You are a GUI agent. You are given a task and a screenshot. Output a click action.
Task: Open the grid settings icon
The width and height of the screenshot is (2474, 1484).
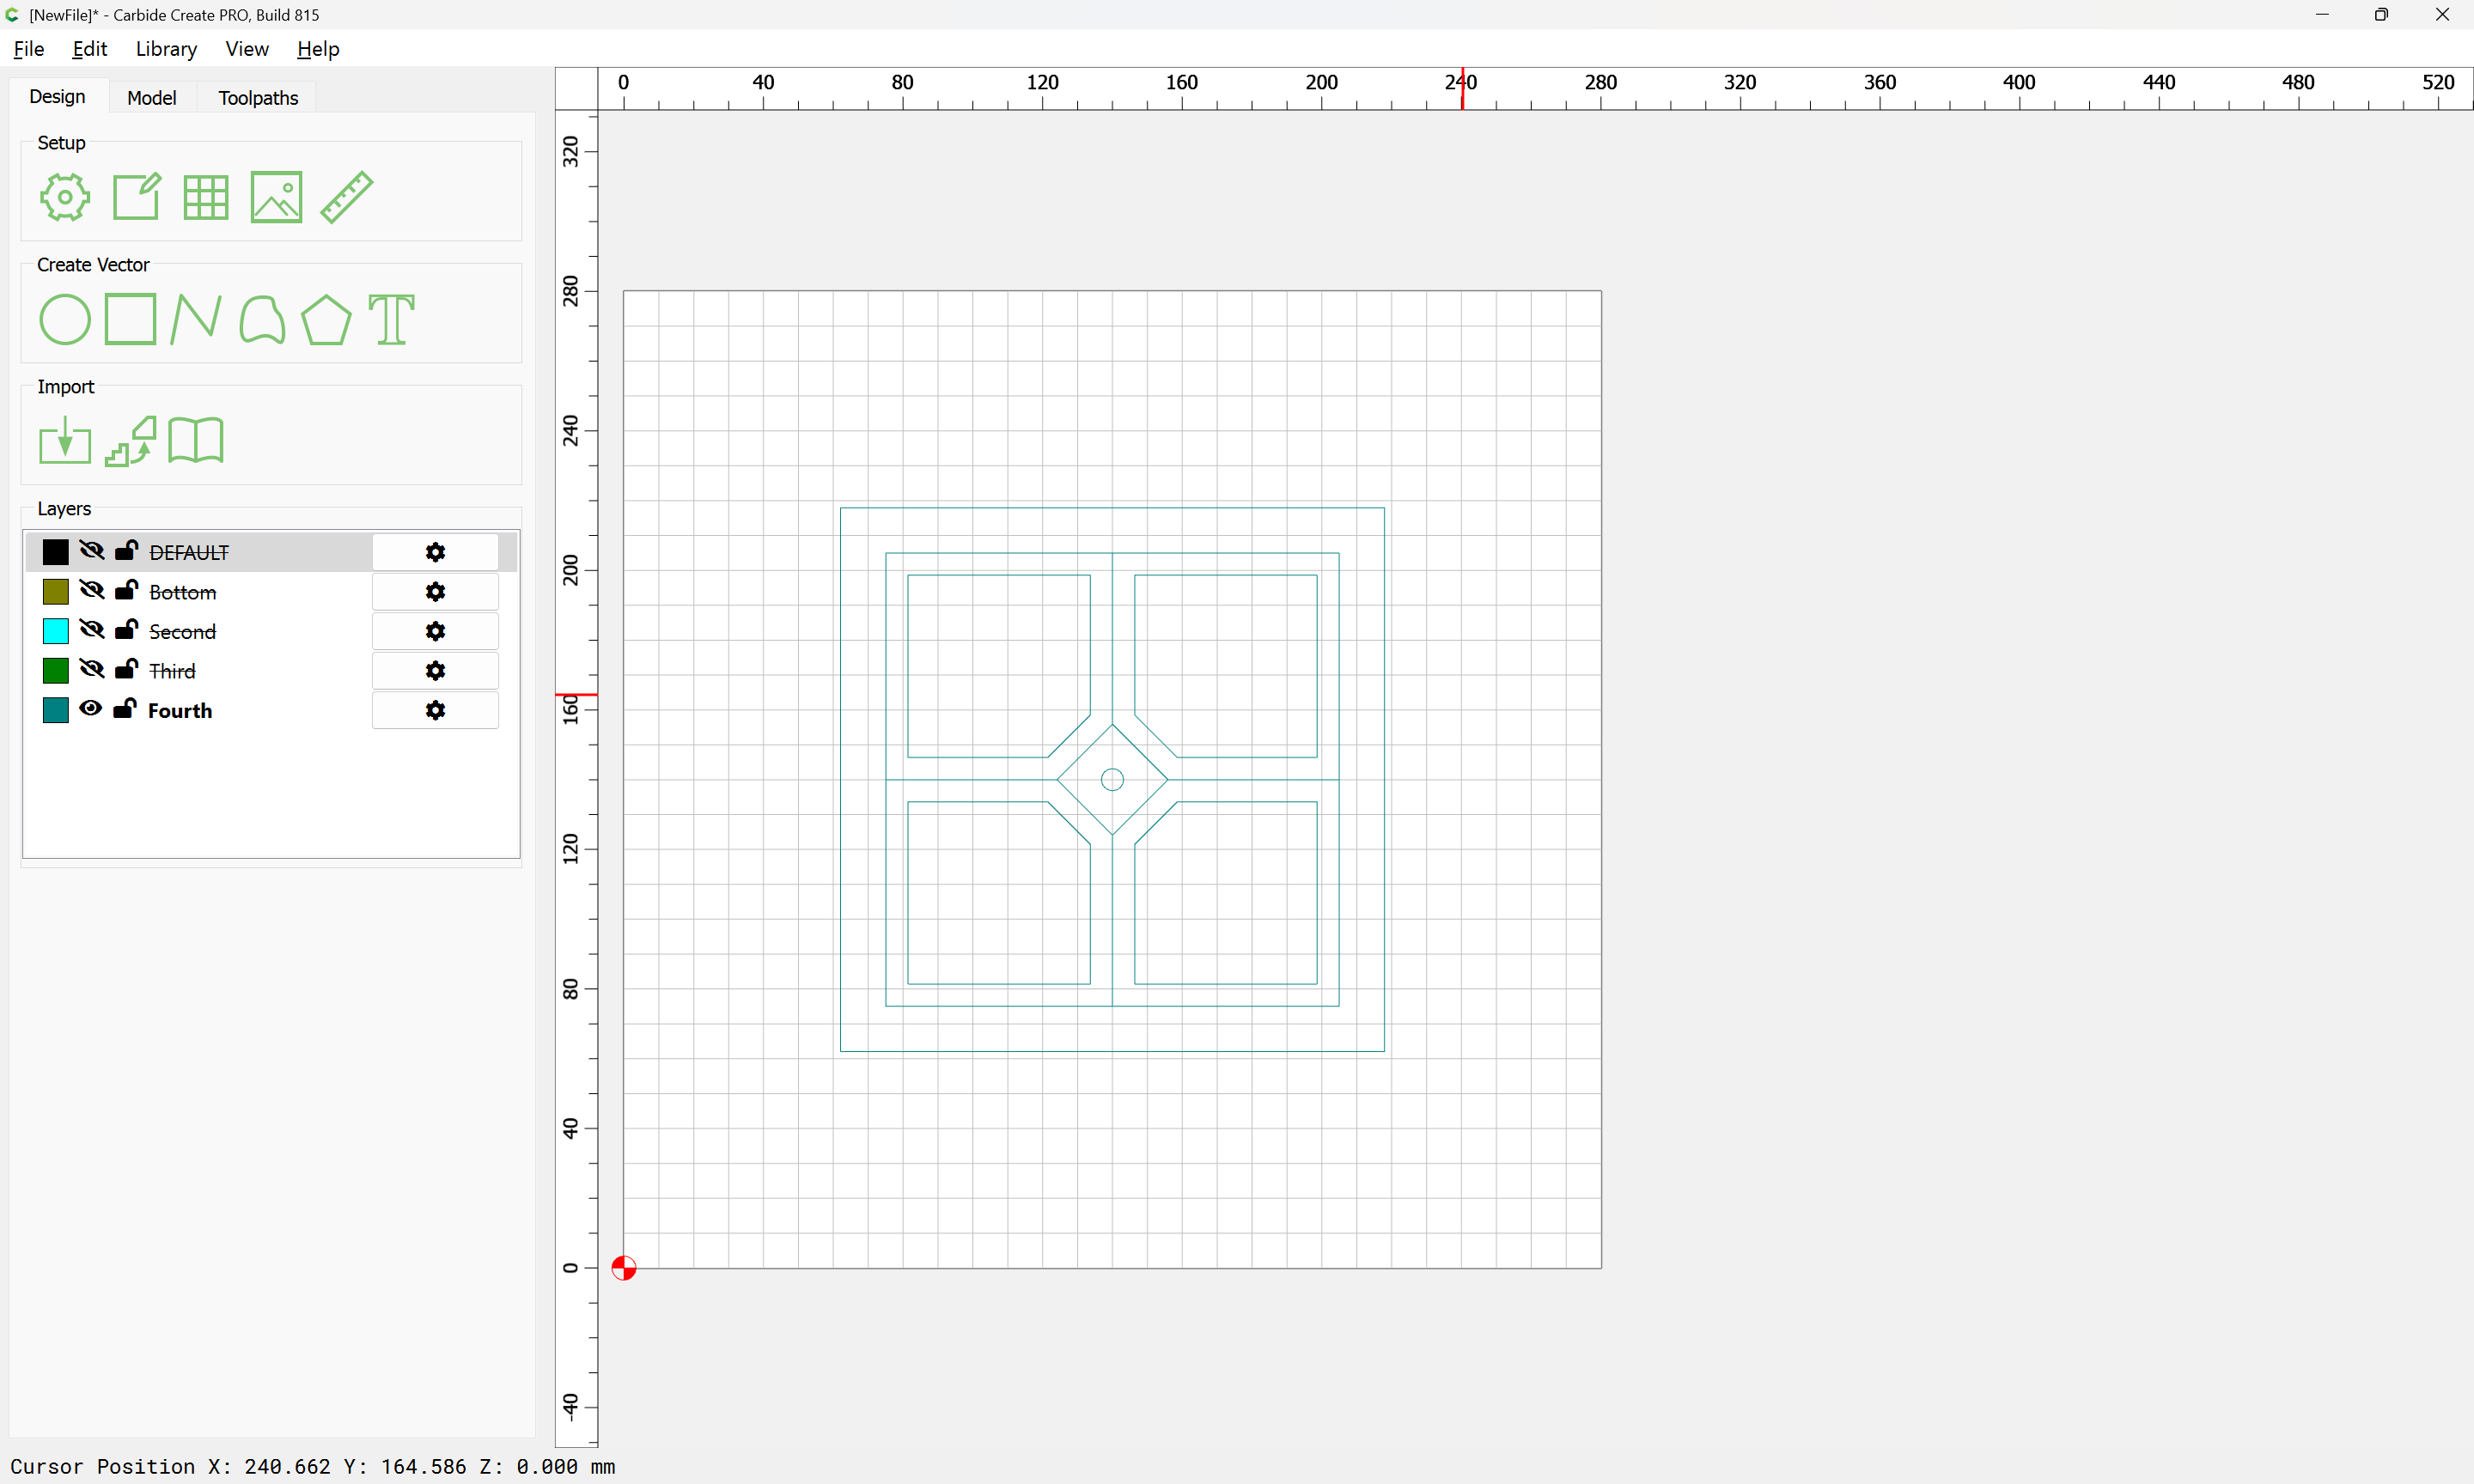[206, 197]
